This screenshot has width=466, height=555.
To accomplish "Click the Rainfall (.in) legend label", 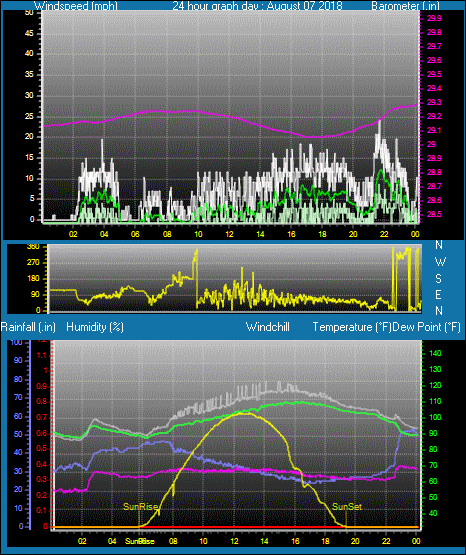I will (28, 327).
